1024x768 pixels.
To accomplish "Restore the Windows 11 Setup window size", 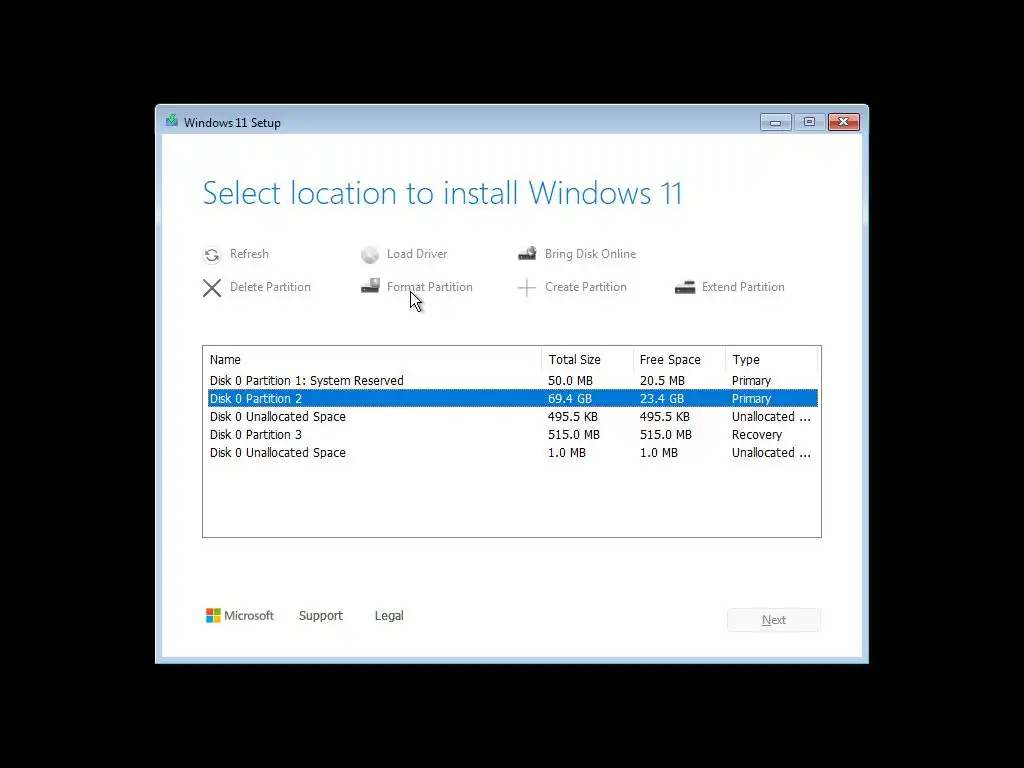I will coord(809,122).
